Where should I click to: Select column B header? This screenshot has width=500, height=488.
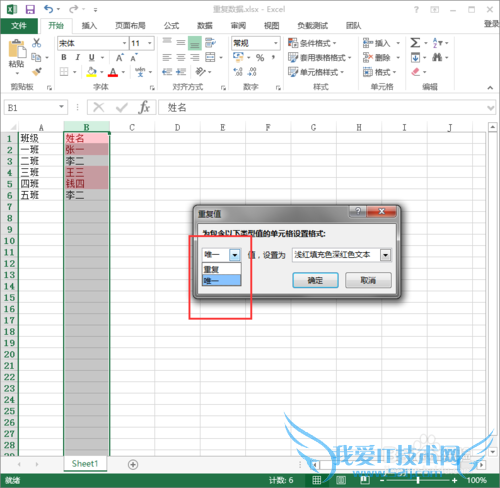tap(86, 127)
